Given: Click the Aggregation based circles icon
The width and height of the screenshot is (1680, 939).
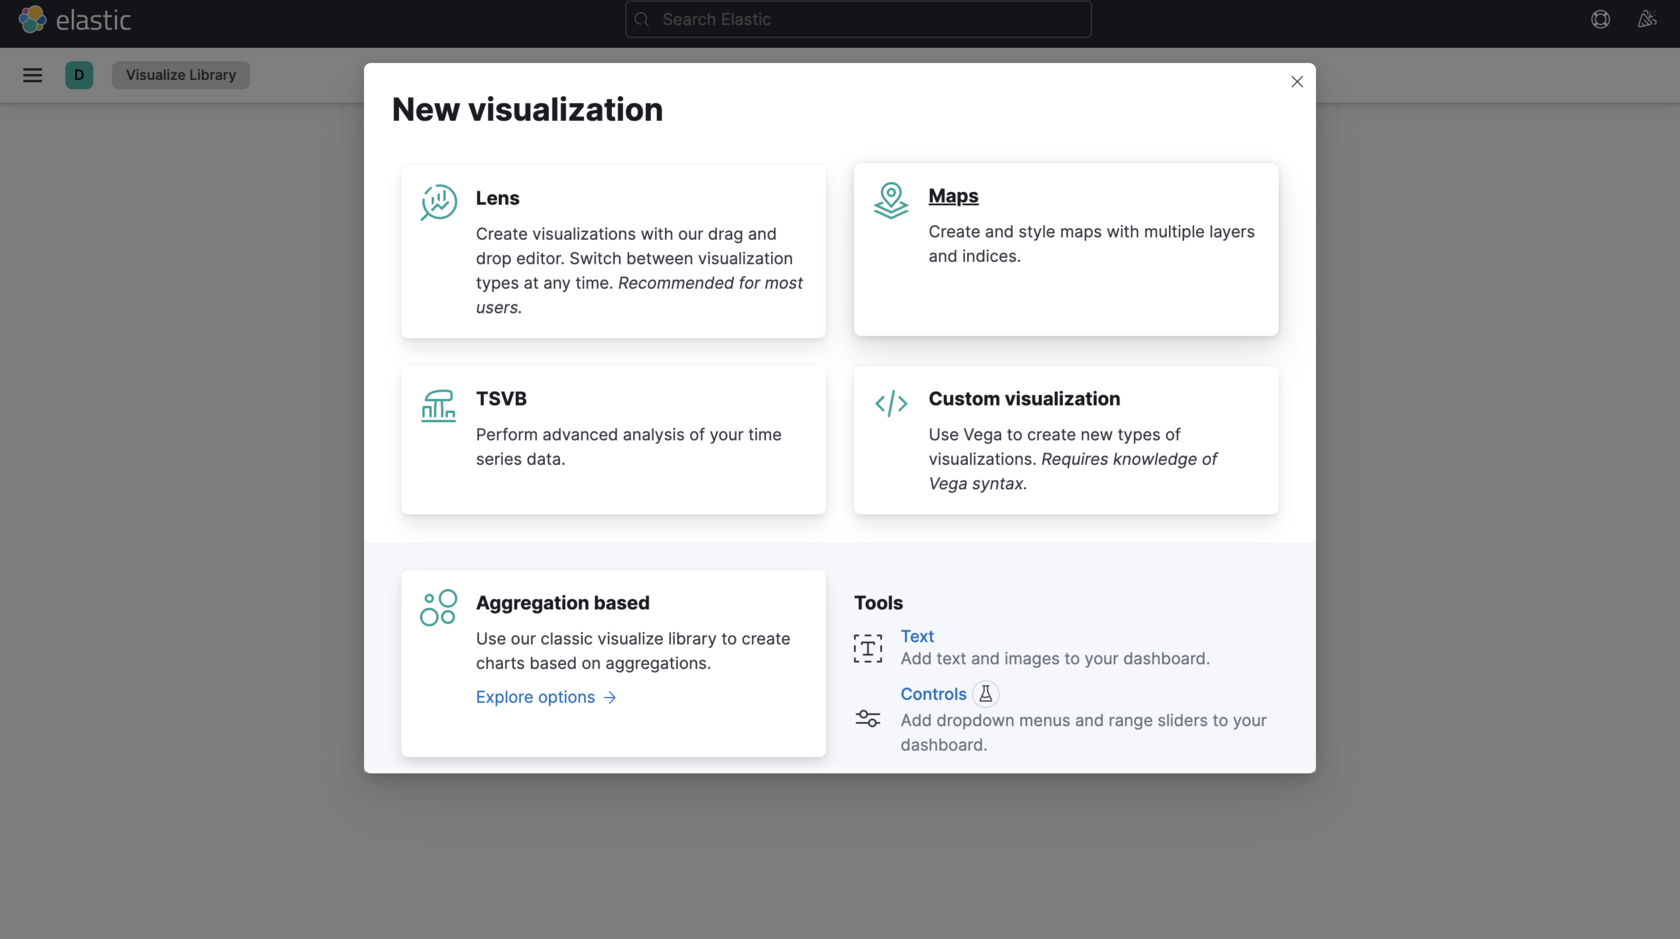Looking at the screenshot, I should [x=438, y=608].
